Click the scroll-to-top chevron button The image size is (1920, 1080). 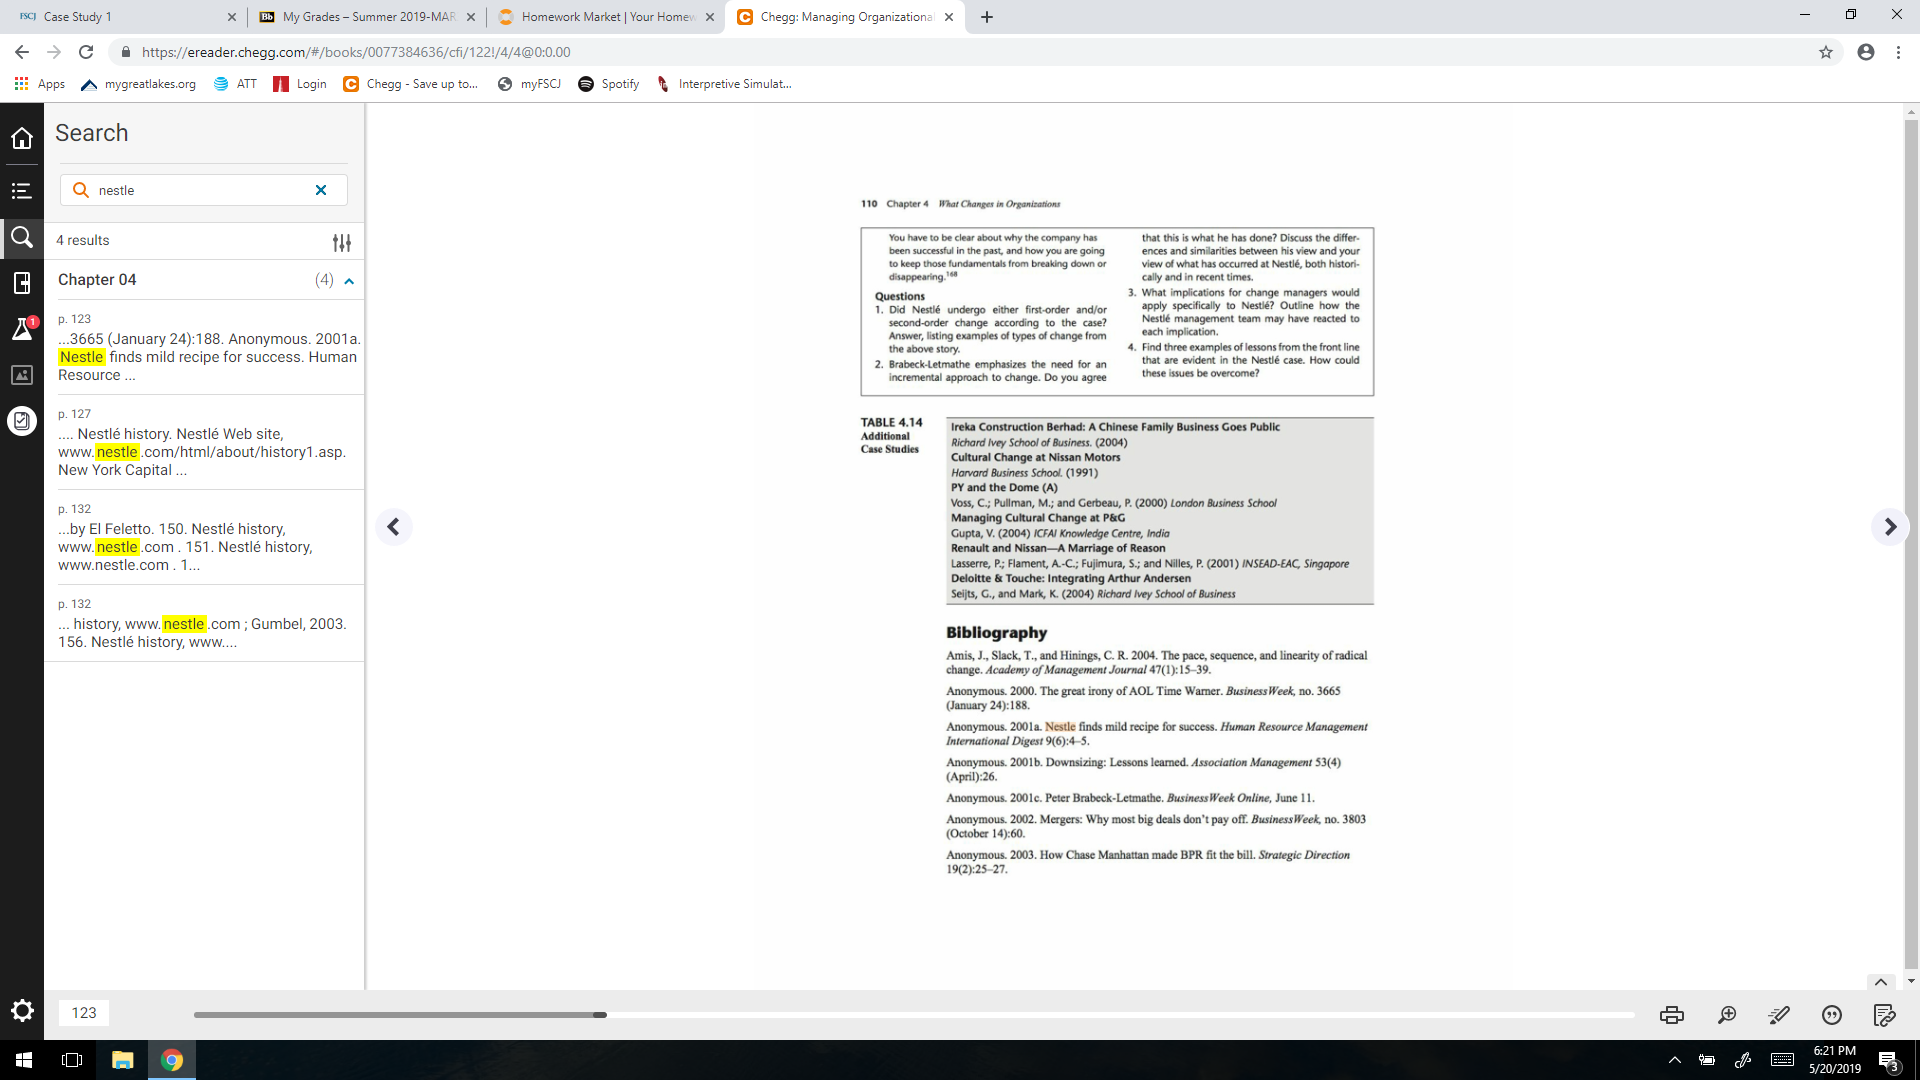1881,982
